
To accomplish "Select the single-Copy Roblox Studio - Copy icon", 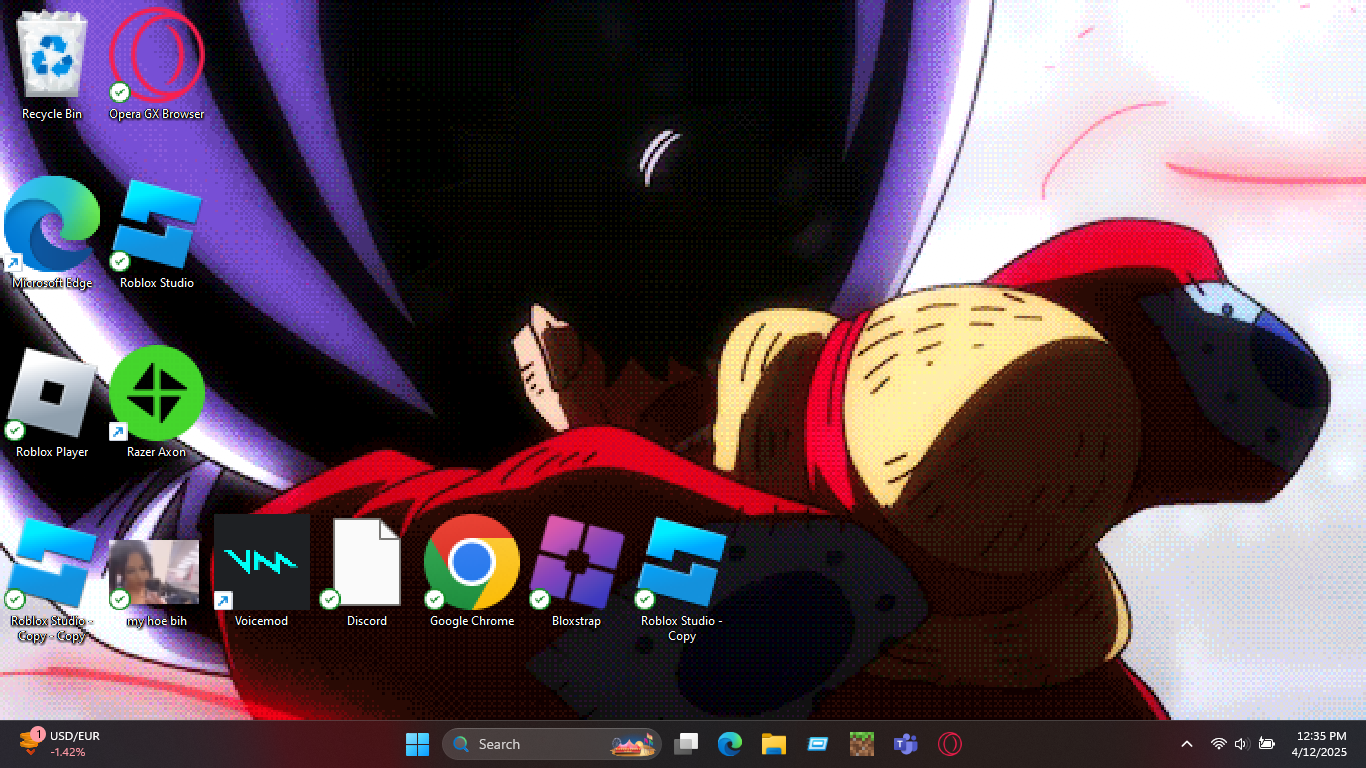I will [682, 580].
